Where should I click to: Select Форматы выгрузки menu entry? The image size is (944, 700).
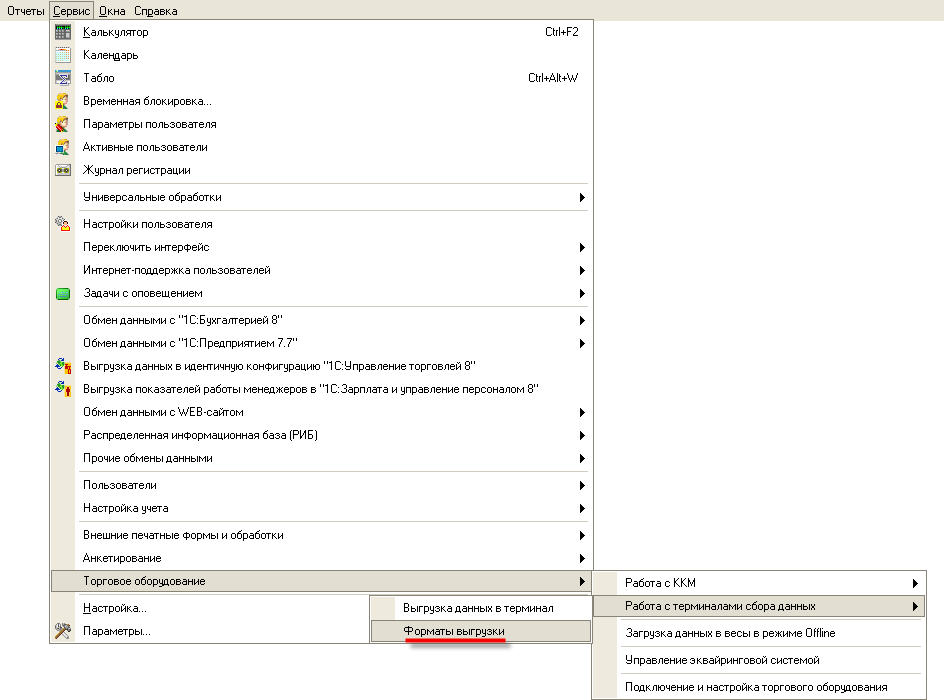tap(454, 632)
